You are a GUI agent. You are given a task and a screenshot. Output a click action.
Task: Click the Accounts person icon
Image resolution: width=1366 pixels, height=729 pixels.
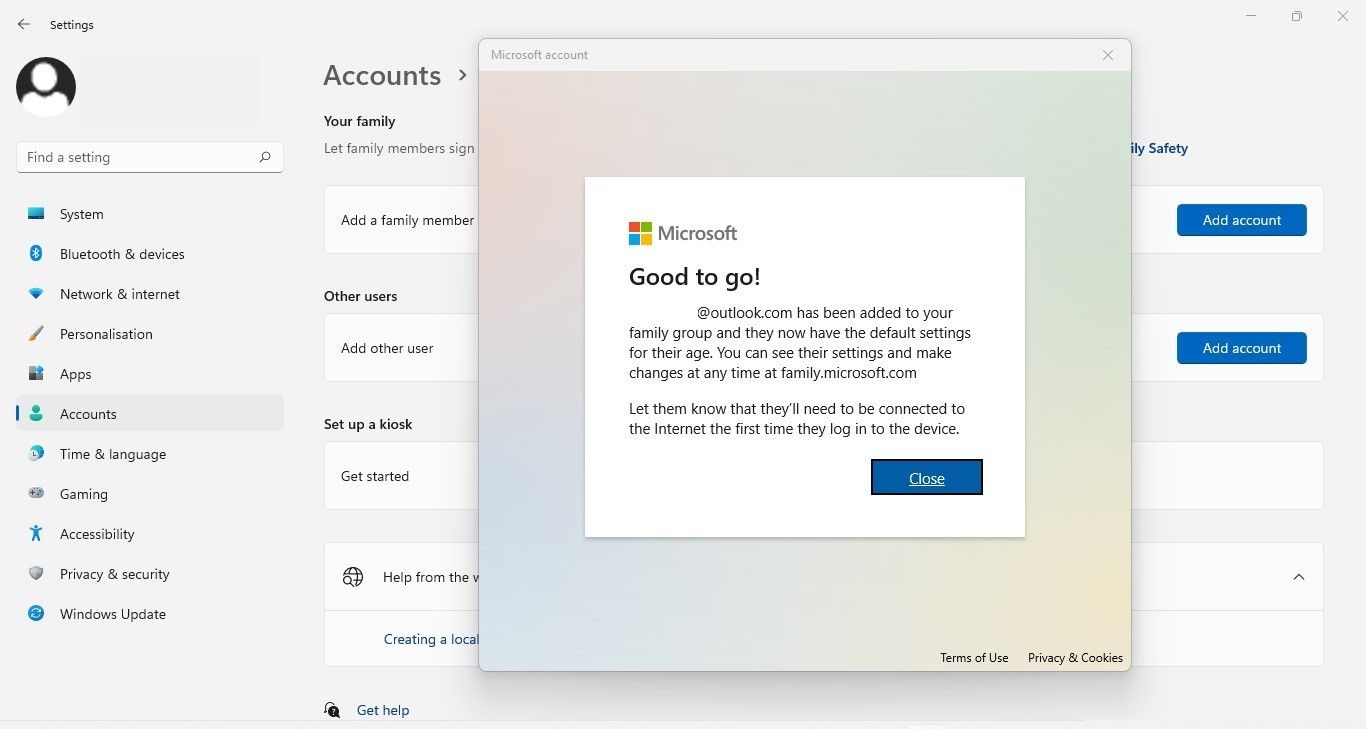pos(36,414)
